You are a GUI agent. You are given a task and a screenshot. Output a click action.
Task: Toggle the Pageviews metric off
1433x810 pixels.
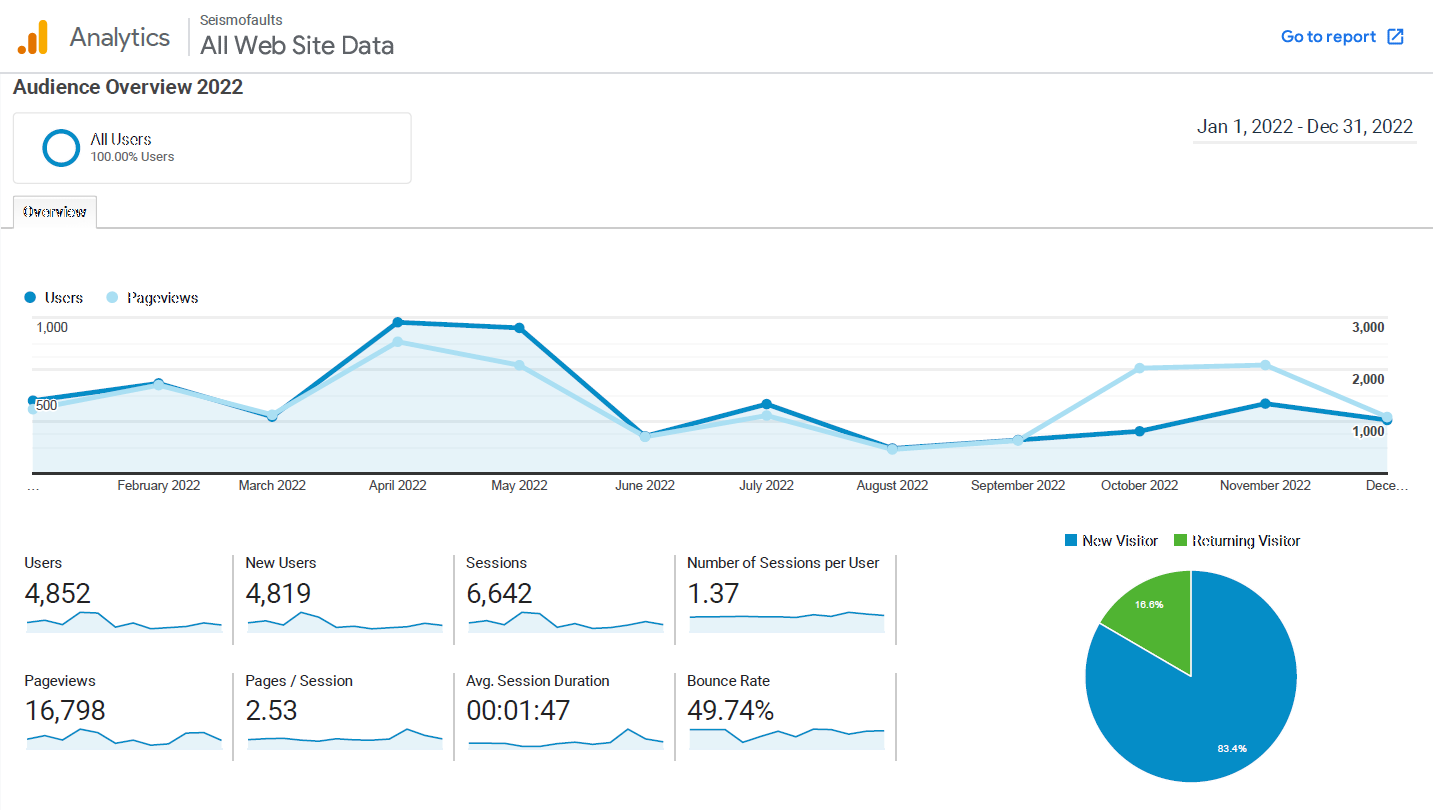tap(152, 297)
